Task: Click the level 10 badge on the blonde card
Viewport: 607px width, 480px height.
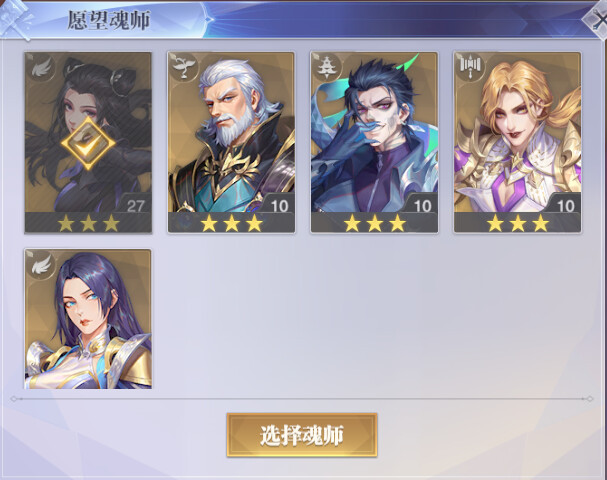Action: [564, 204]
